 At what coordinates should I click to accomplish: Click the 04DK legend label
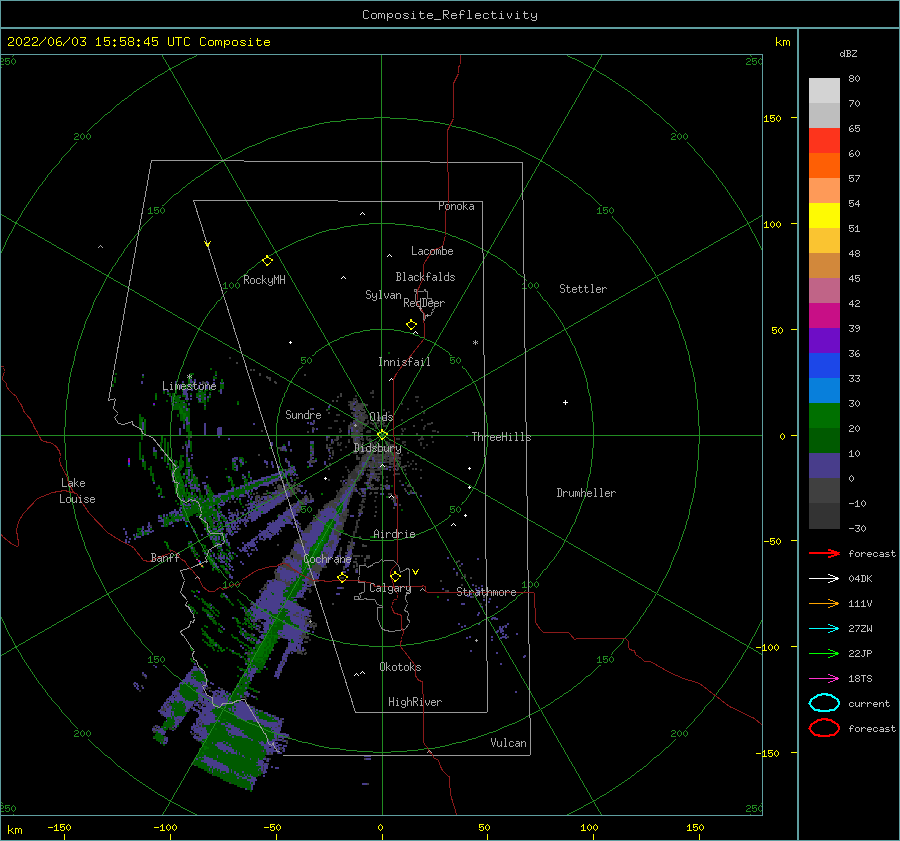[x=860, y=578]
